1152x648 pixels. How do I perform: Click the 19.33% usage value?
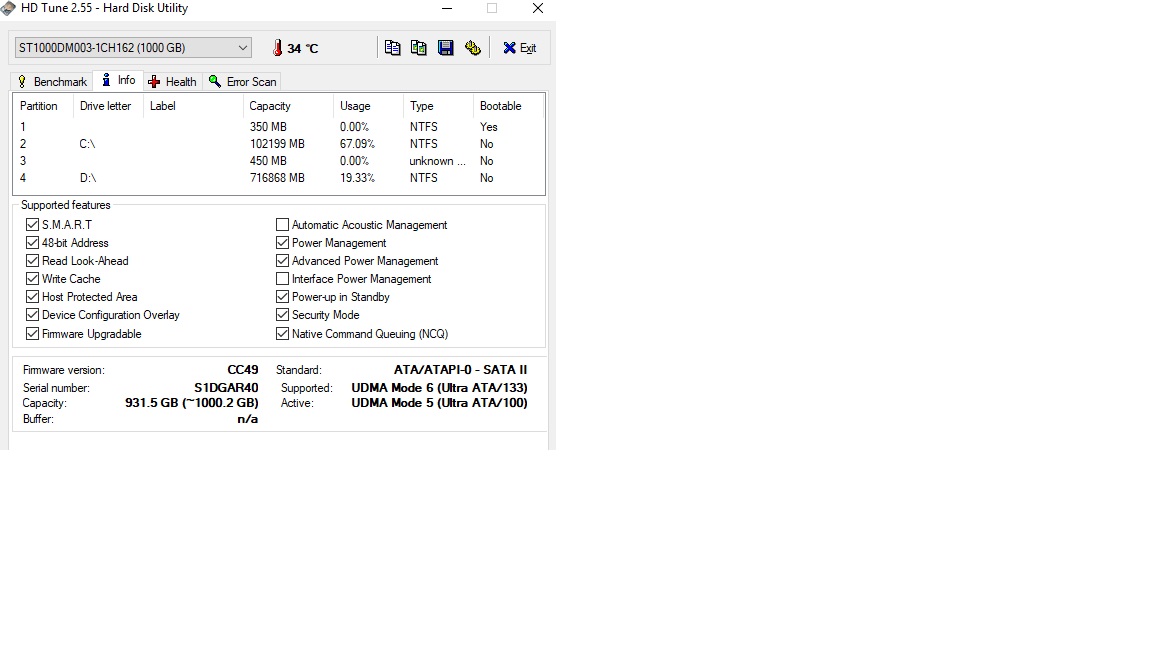click(357, 178)
